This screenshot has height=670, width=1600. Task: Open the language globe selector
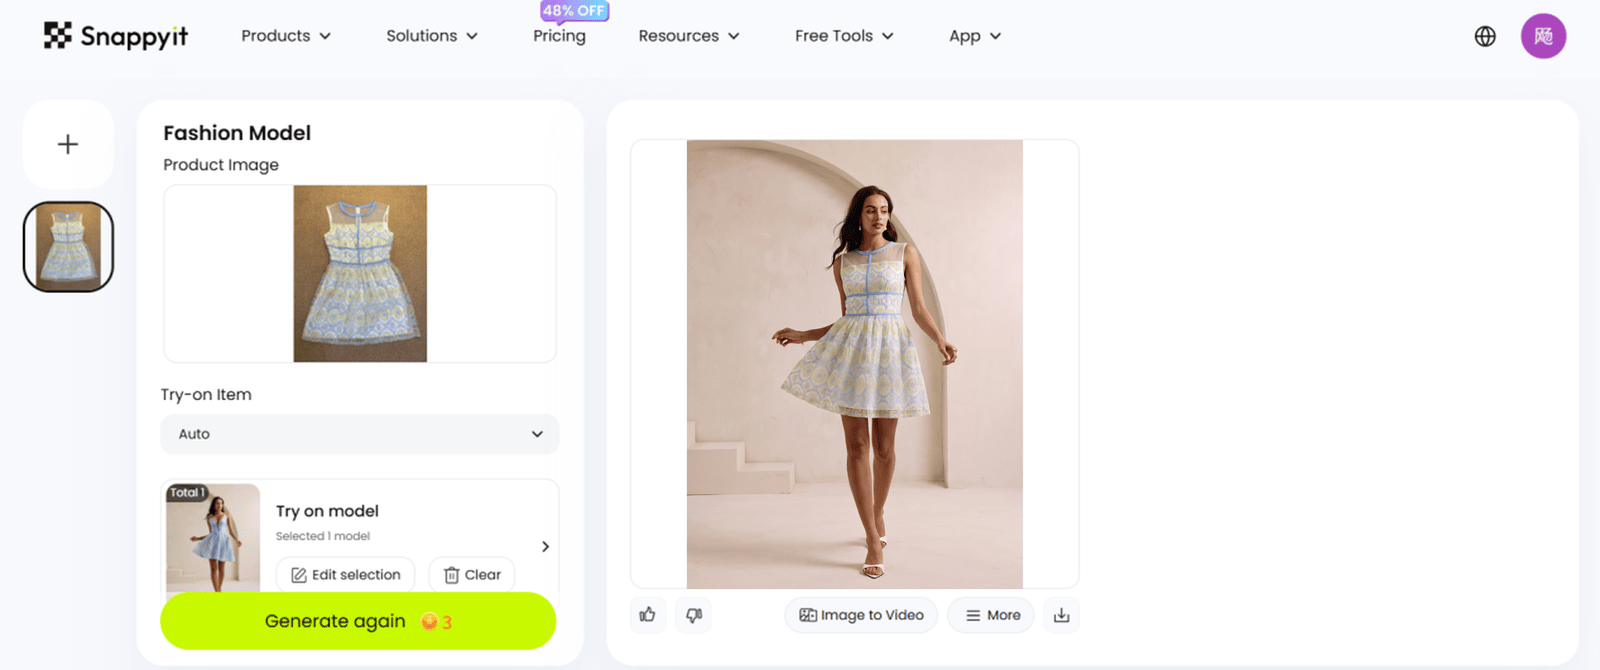1485,36
